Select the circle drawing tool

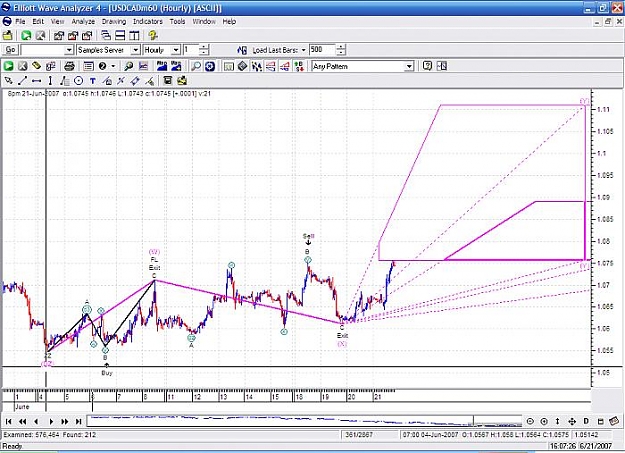tap(79, 81)
